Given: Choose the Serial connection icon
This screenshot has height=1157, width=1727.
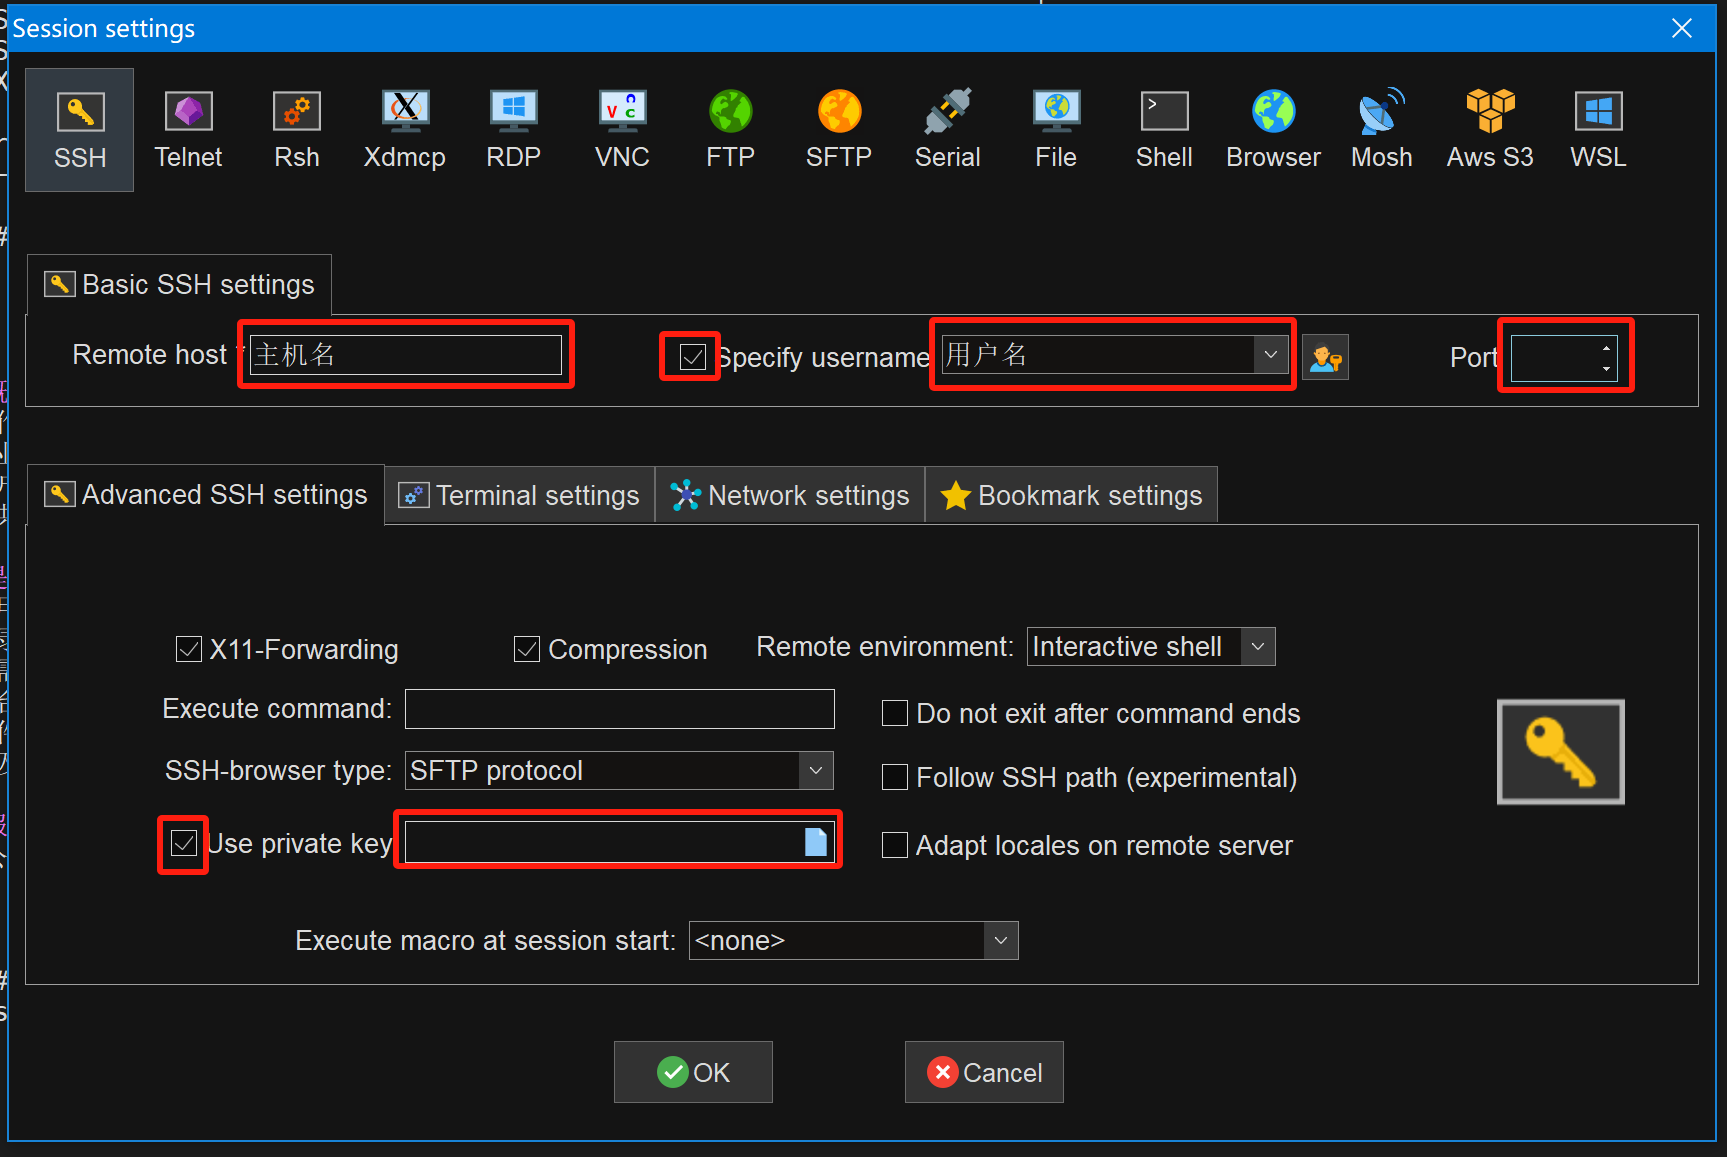Looking at the screenshot, I should click(947, 129).
